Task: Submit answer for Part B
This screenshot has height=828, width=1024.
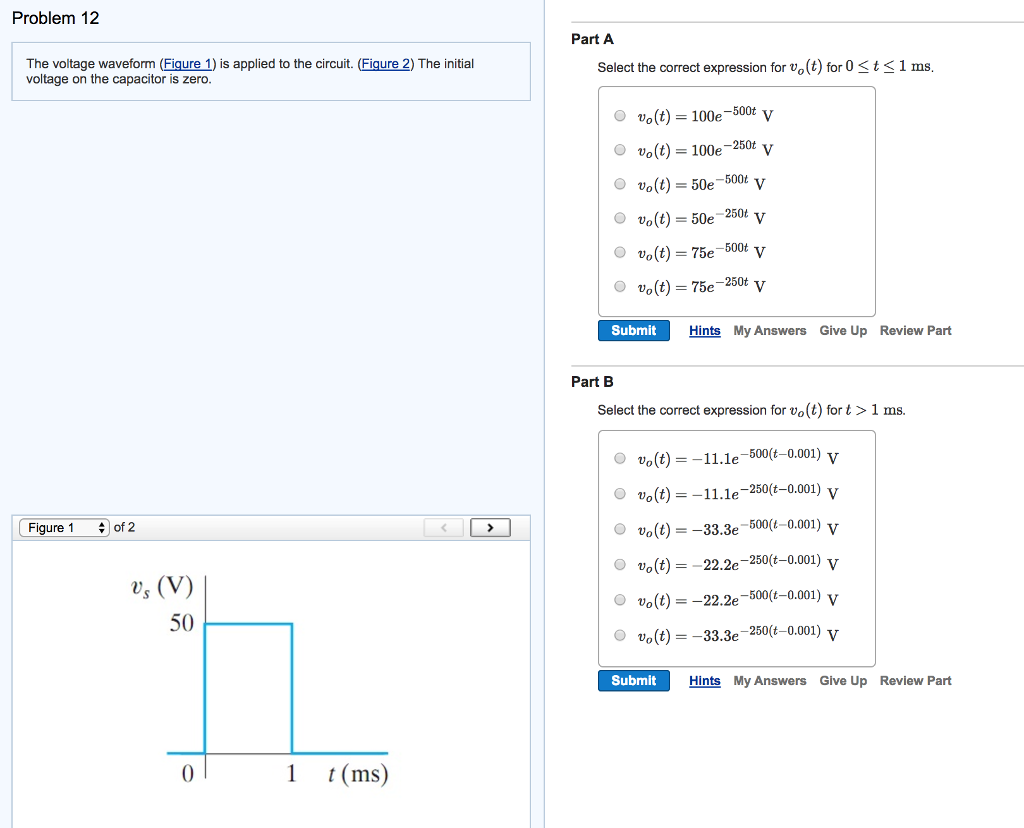Action: (633, 680)
